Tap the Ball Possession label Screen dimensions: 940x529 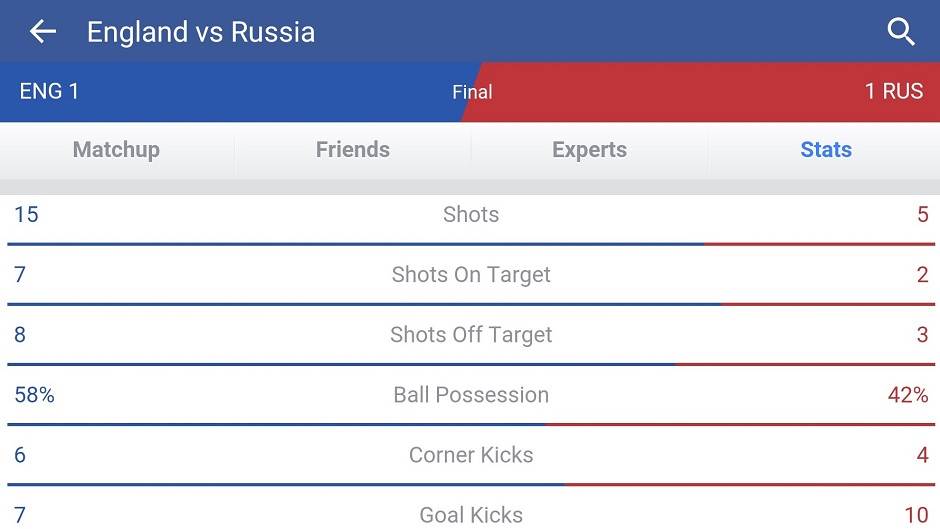[x=471, y=395]
